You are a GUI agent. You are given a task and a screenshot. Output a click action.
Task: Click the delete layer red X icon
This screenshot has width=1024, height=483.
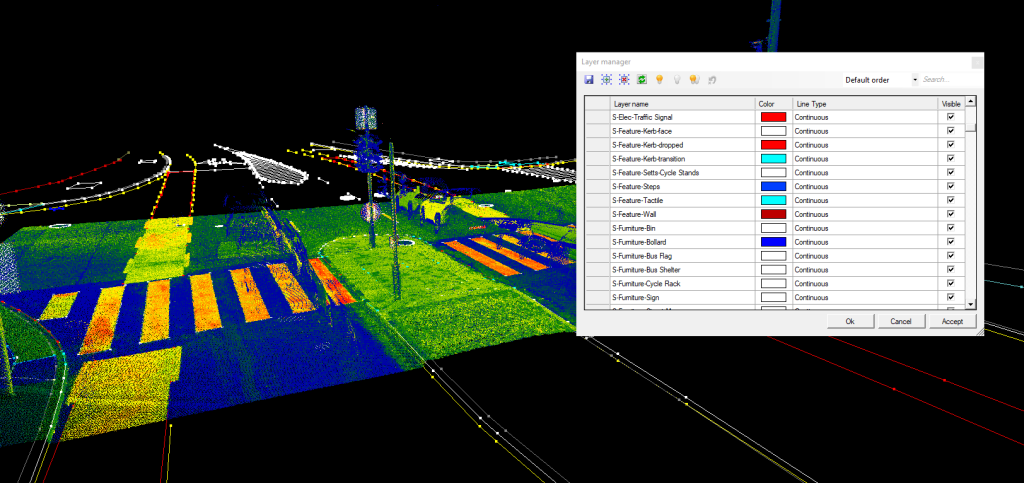[624, 80]
